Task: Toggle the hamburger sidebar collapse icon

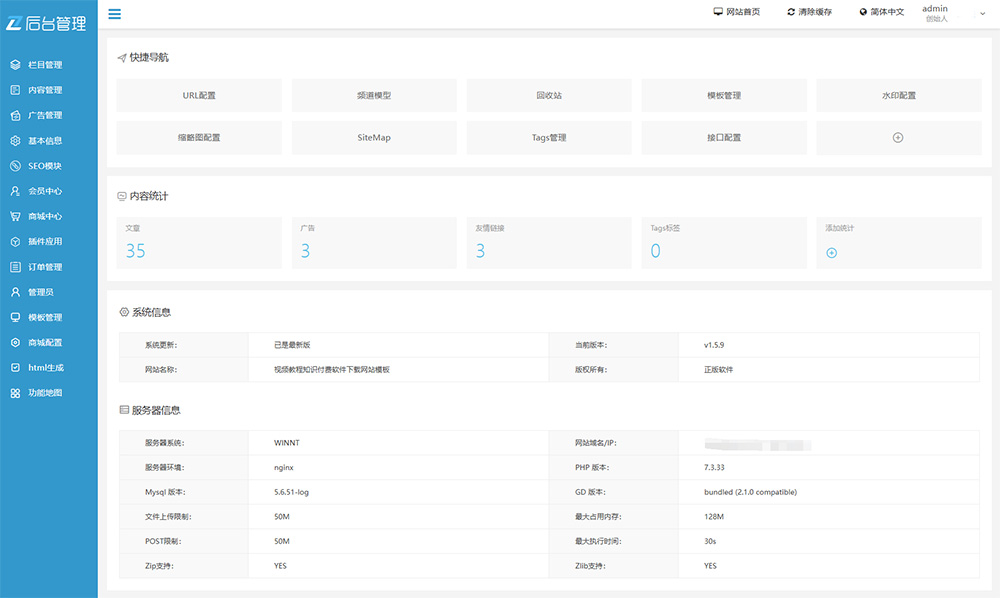Action: (x=114, y=14)
